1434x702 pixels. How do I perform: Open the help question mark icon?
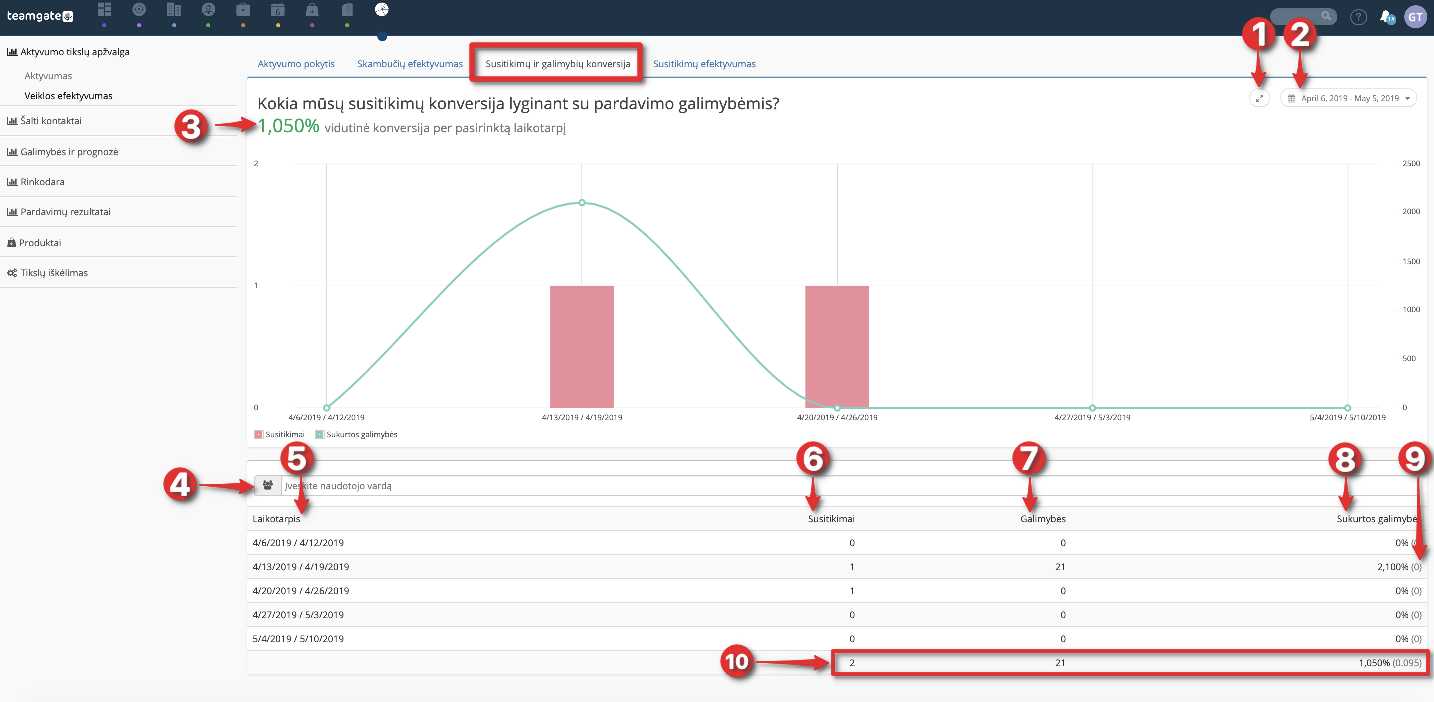point(1358,17)
